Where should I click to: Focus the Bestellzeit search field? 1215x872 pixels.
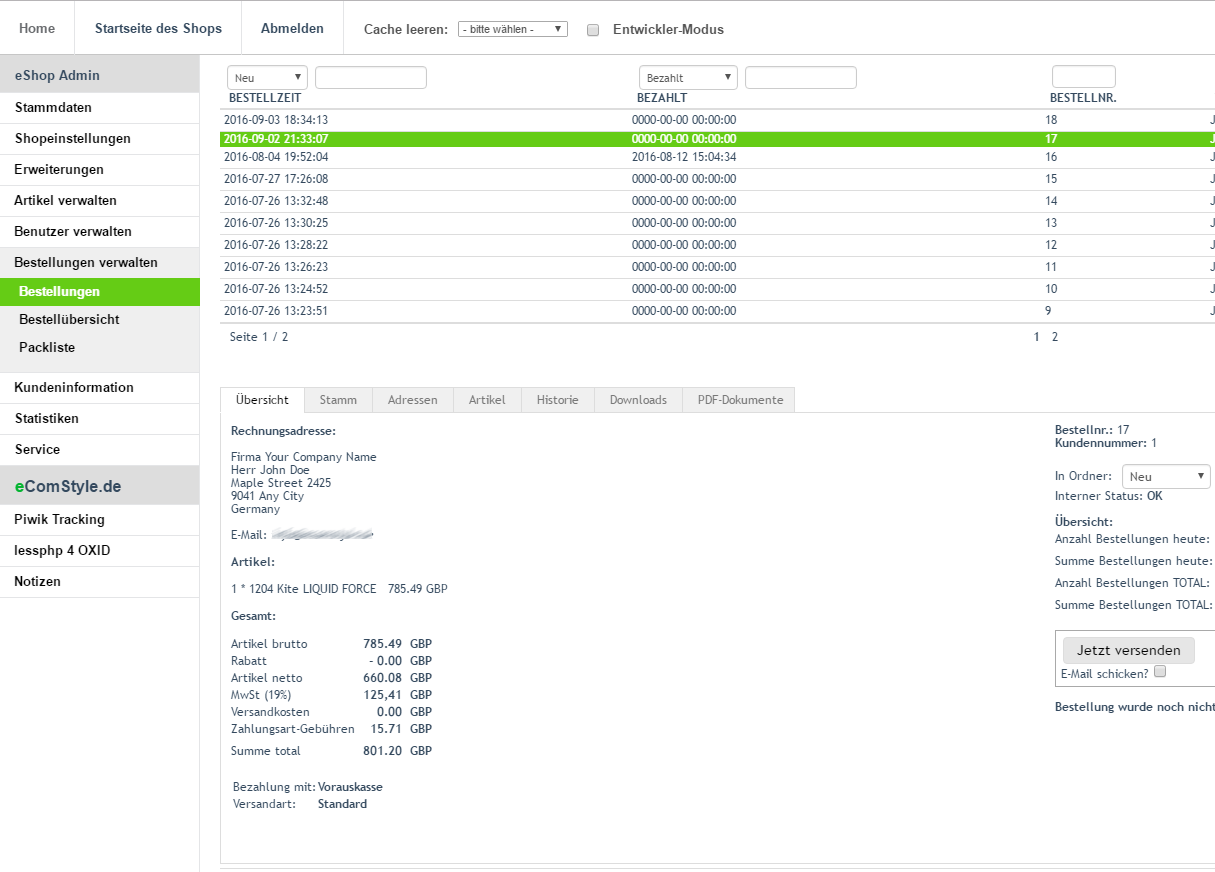click(x=371, y=77)
